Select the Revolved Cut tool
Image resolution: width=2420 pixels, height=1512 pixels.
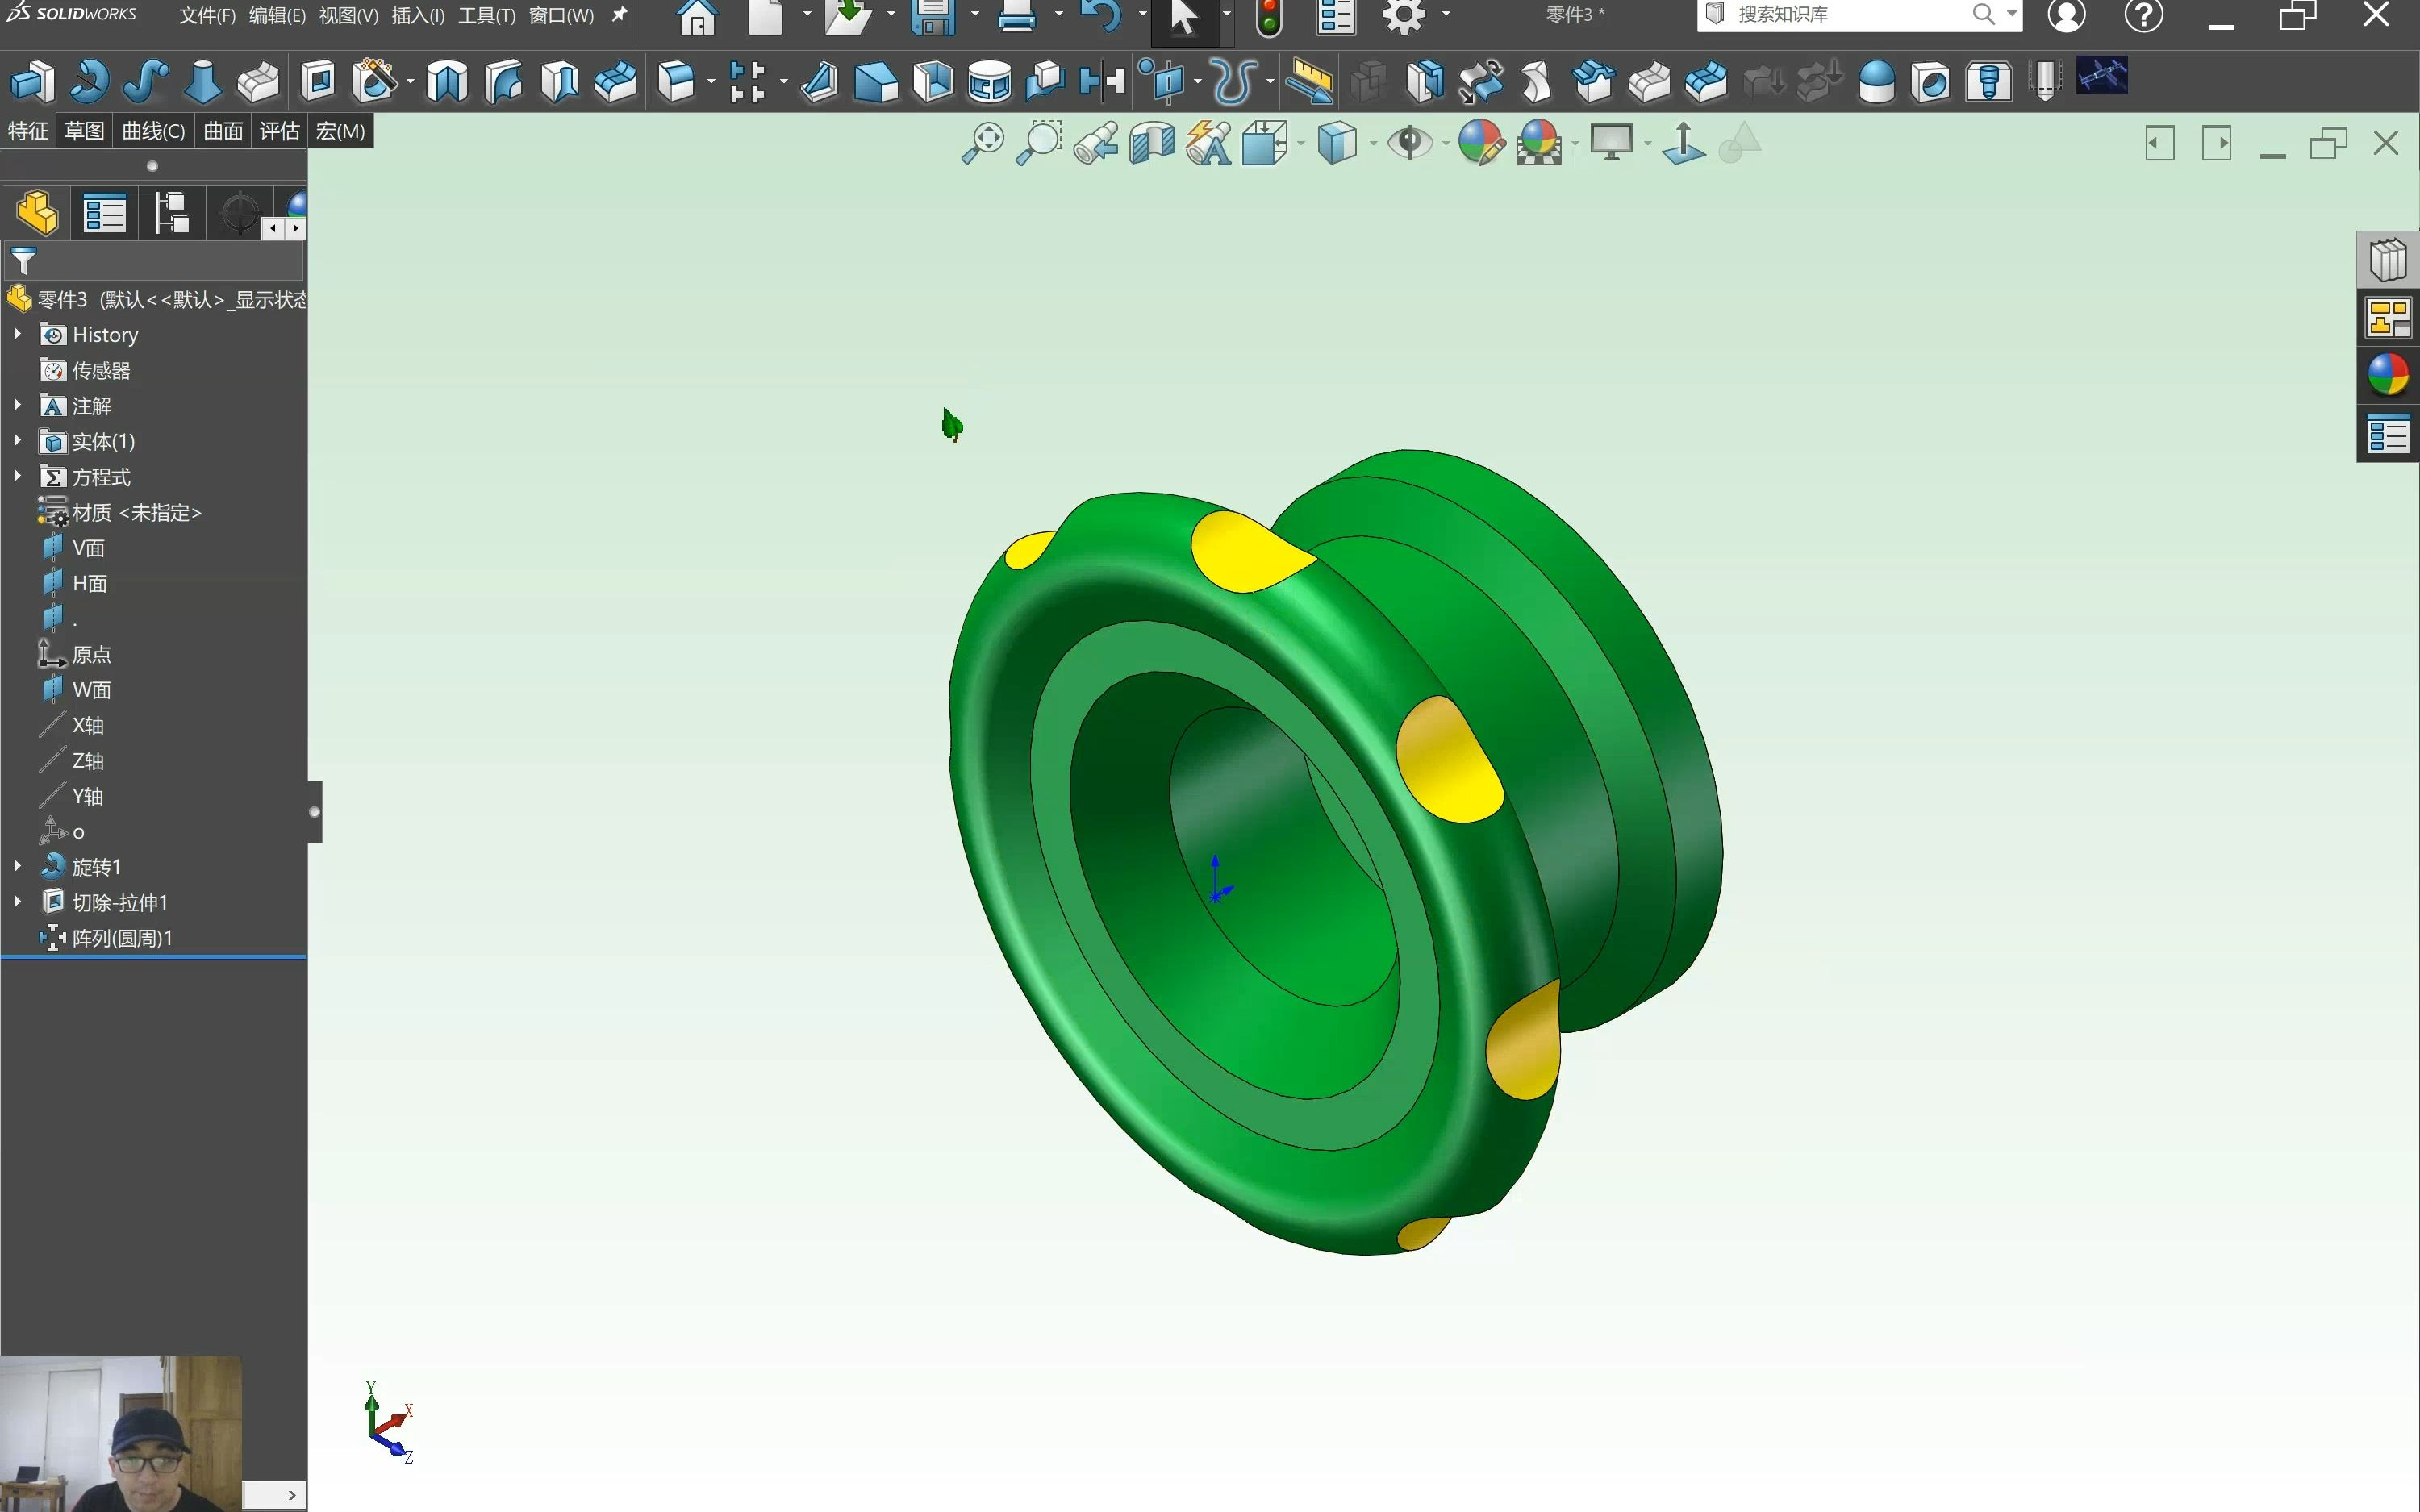447,81
